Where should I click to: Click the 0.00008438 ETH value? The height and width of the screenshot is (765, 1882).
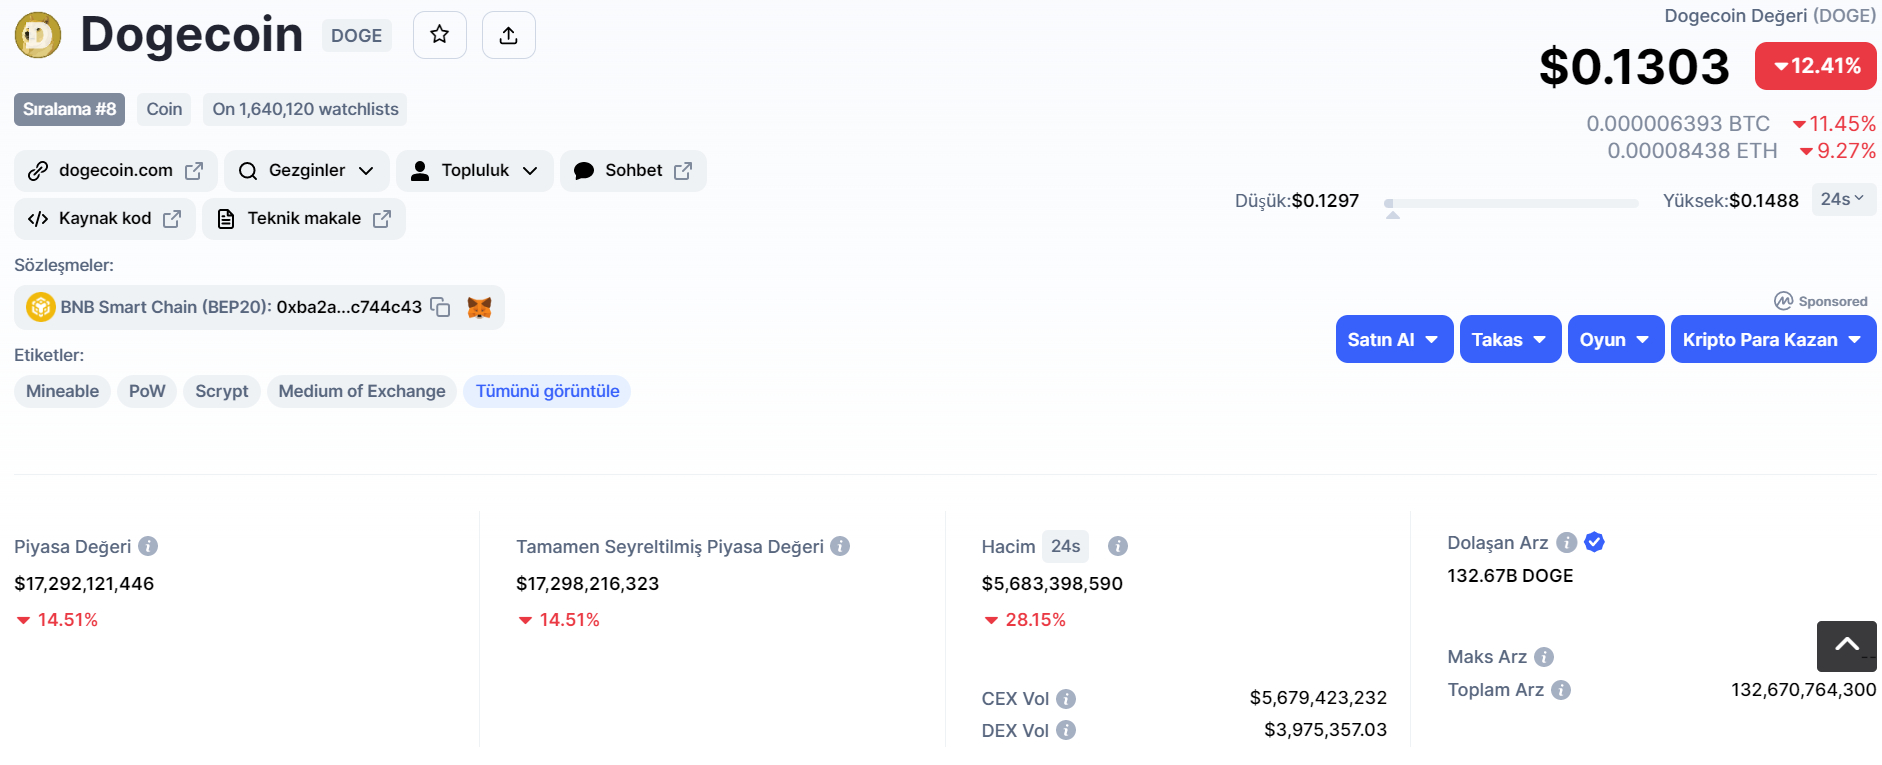point(1692,151)
